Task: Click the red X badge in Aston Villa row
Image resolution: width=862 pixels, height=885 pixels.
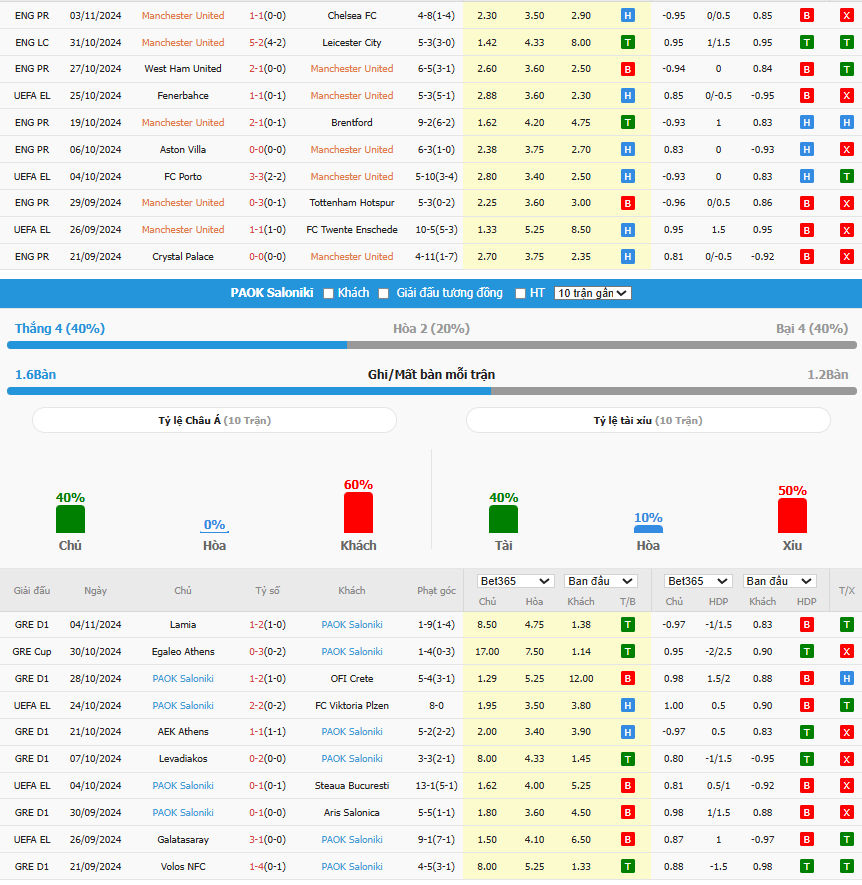Action: (846, 150)
